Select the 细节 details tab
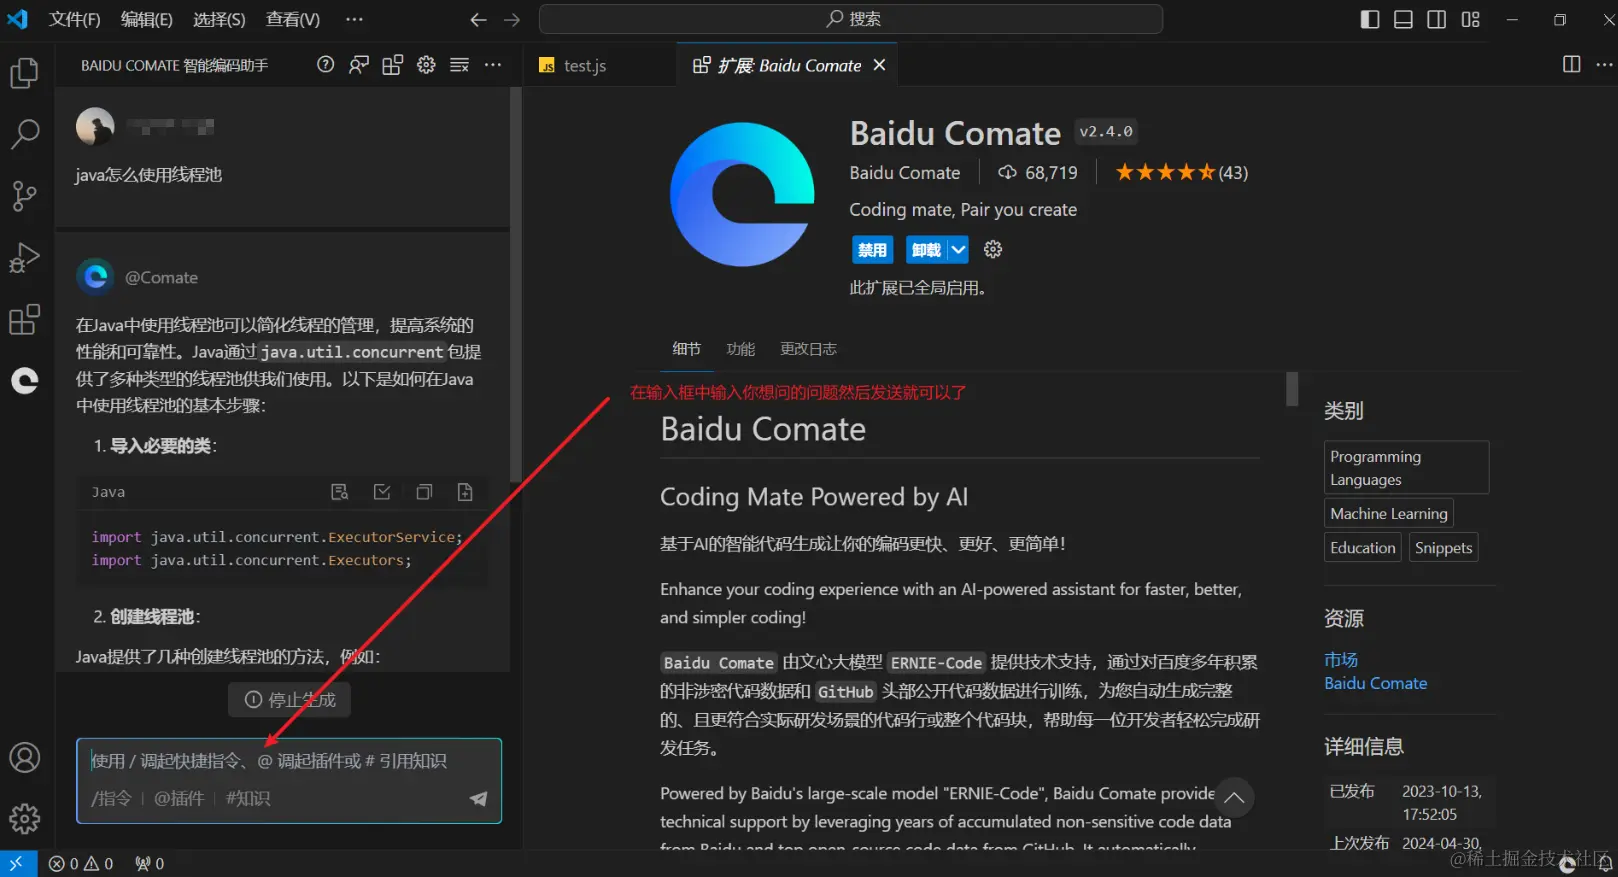1618x877 pixels. coord(687,349)
